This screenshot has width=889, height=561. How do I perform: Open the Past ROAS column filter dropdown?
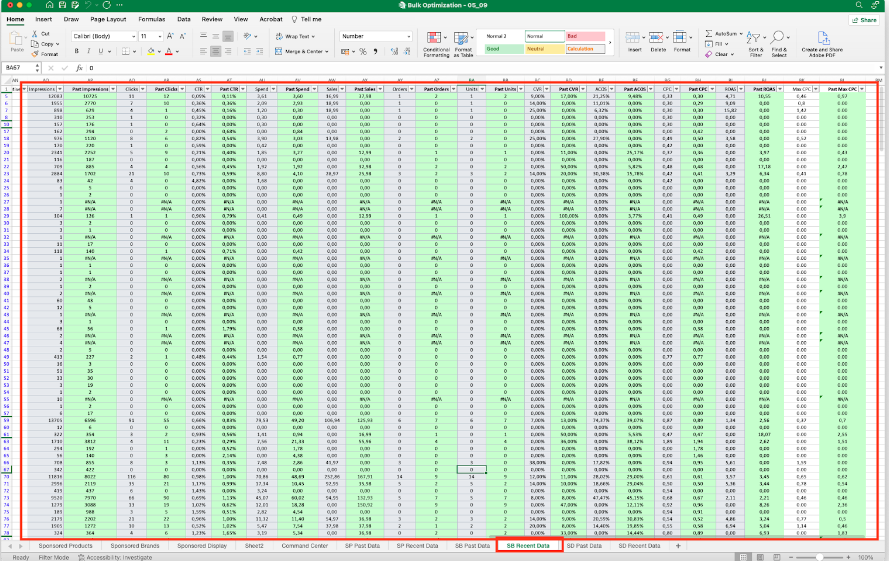pos(780,89)
